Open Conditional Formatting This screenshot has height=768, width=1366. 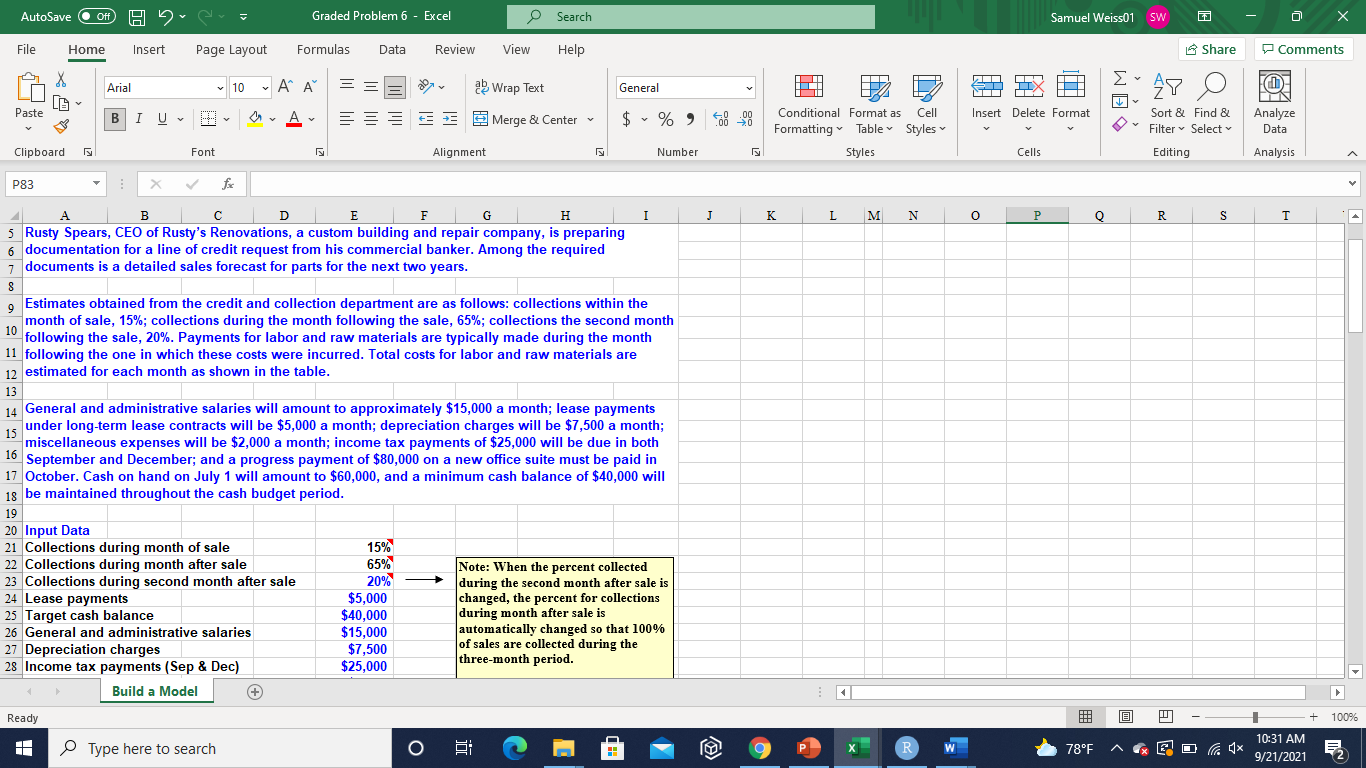point(807,105)
